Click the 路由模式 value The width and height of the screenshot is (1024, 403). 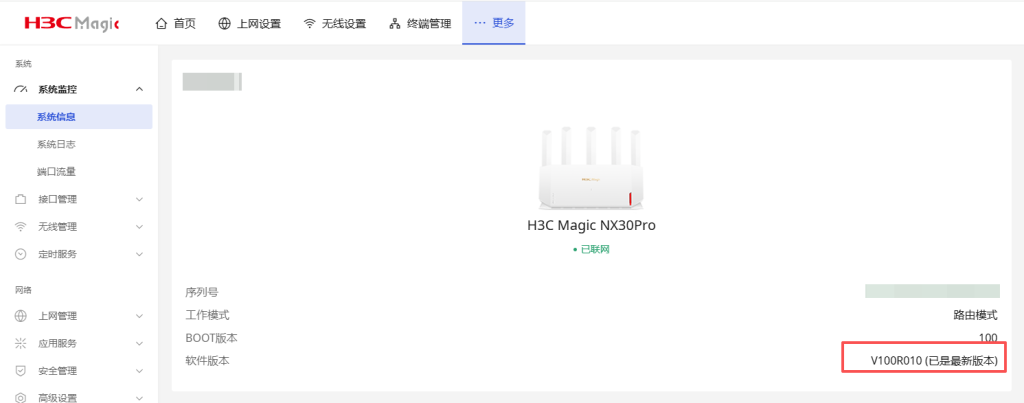pyautogui.click(x=976, y=315)
